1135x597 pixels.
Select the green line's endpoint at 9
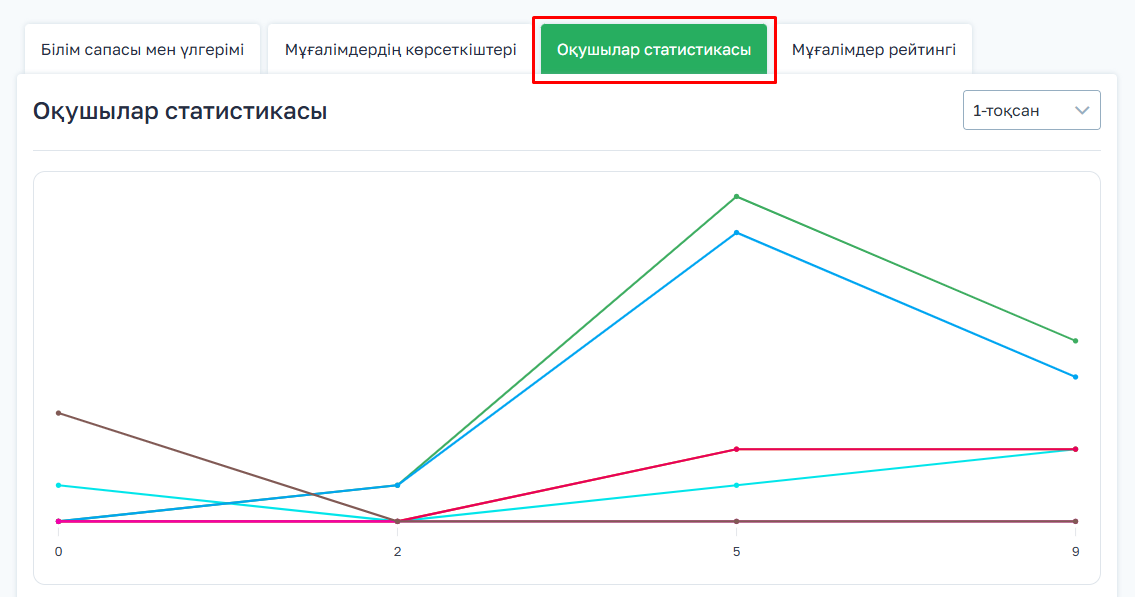click(x=1075, y=341)
